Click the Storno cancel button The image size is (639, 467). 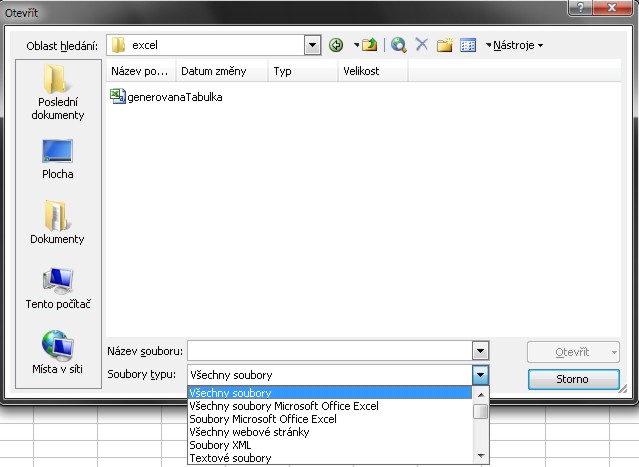(x=573, y=380)
